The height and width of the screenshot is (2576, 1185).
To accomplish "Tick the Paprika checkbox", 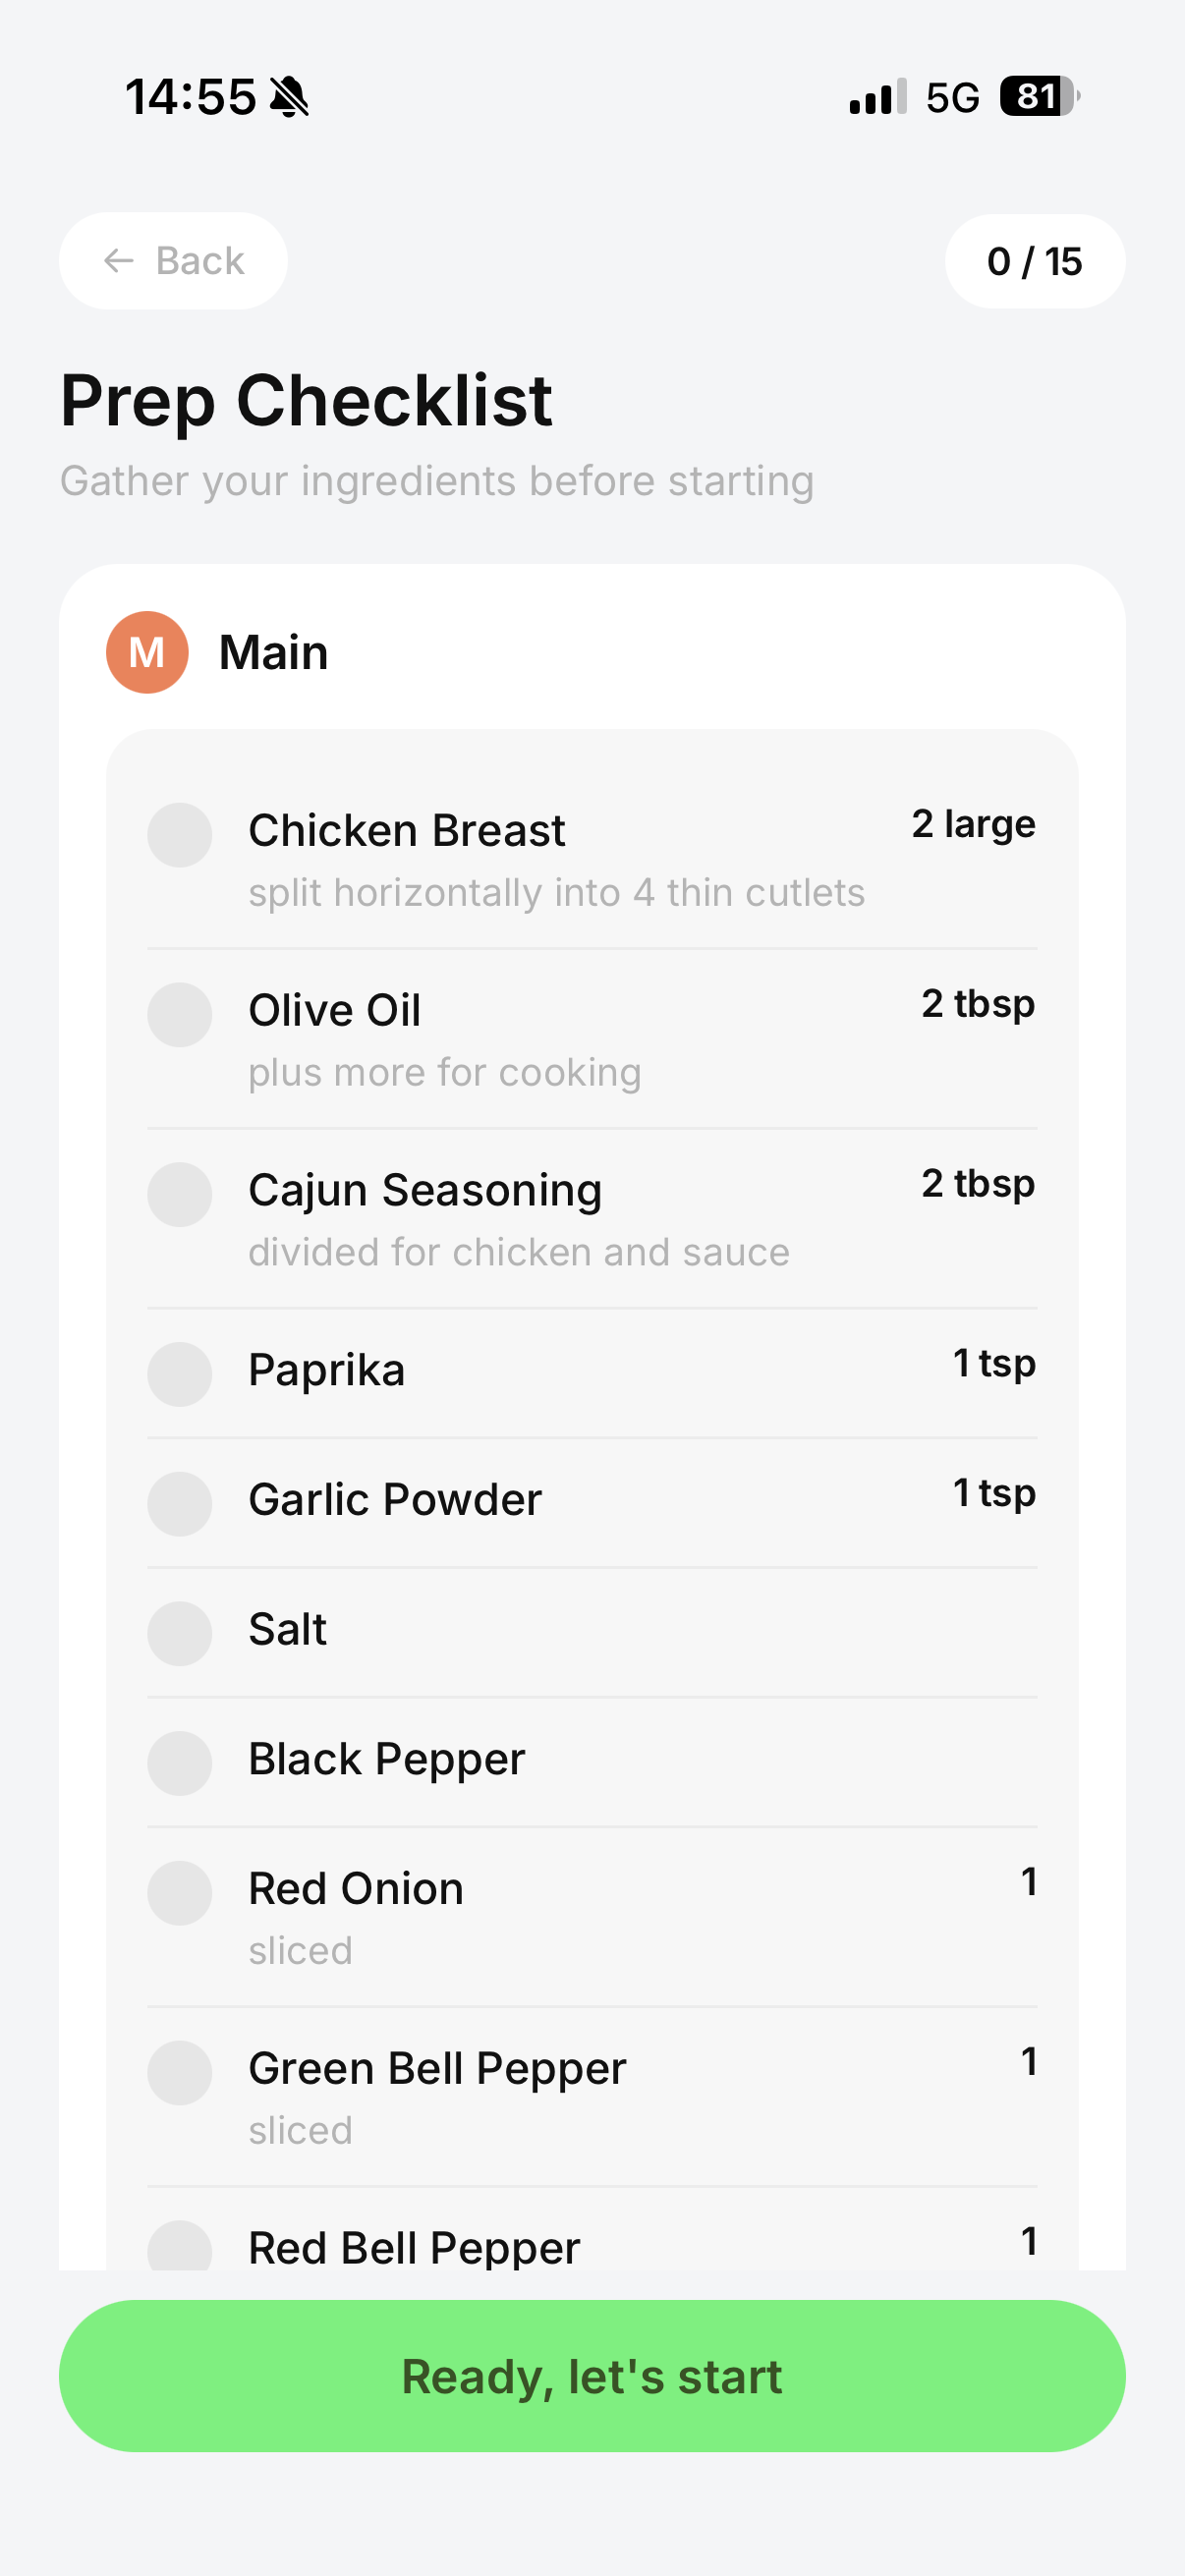I will (180, 1374).
